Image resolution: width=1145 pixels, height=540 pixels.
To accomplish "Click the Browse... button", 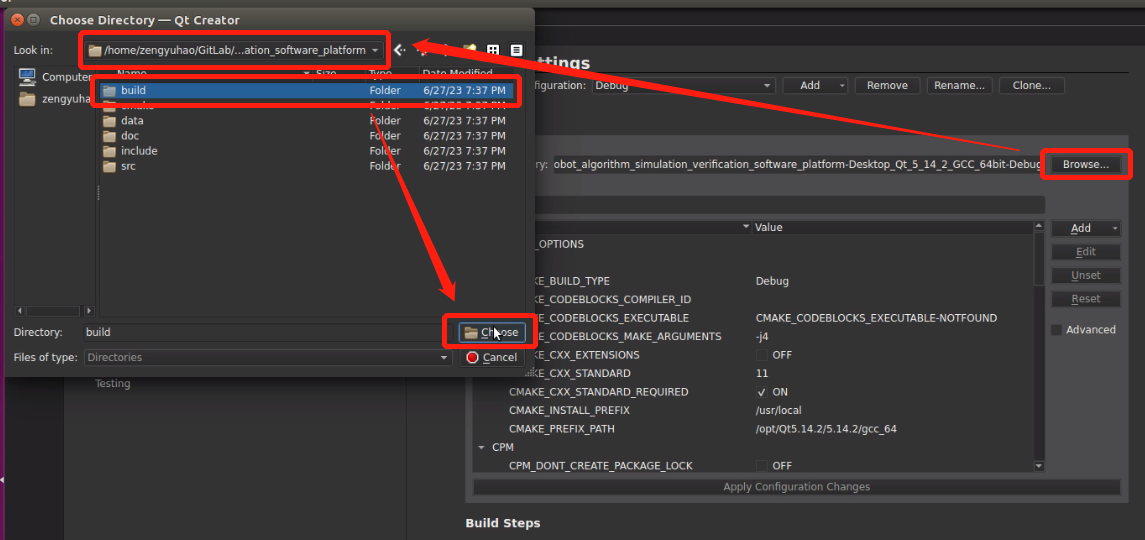I will click(1085, 164).
